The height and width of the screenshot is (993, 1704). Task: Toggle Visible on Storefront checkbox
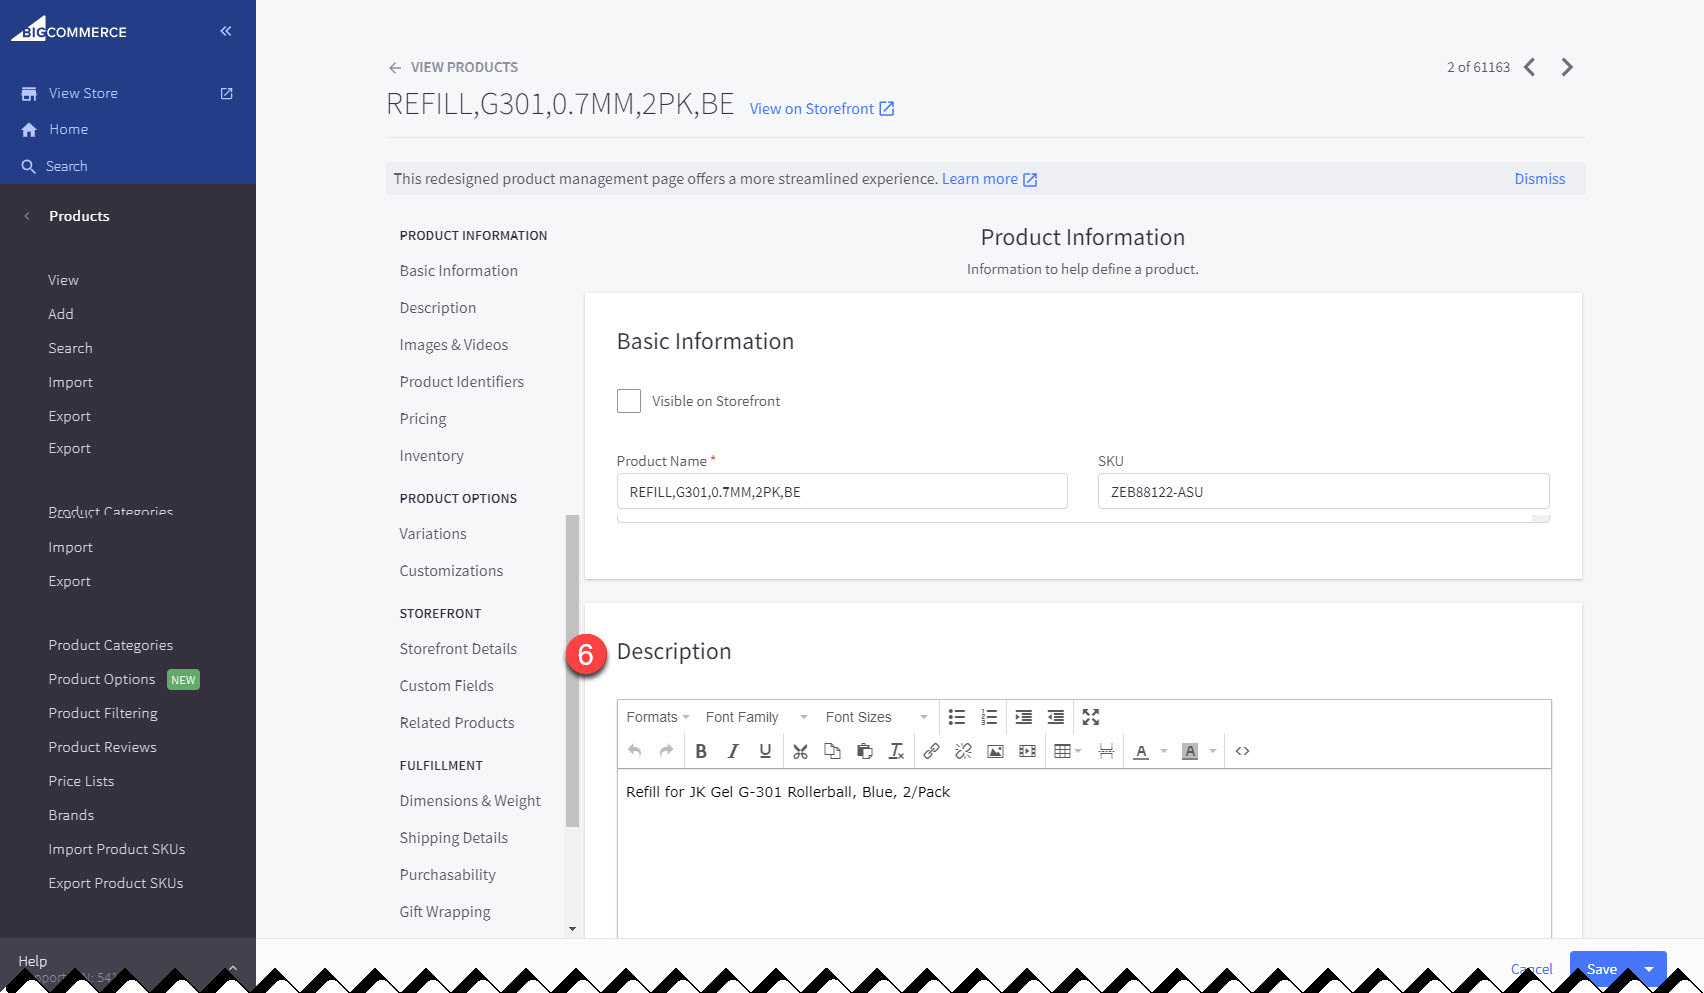pyautogui.click(x=629, y=401)
